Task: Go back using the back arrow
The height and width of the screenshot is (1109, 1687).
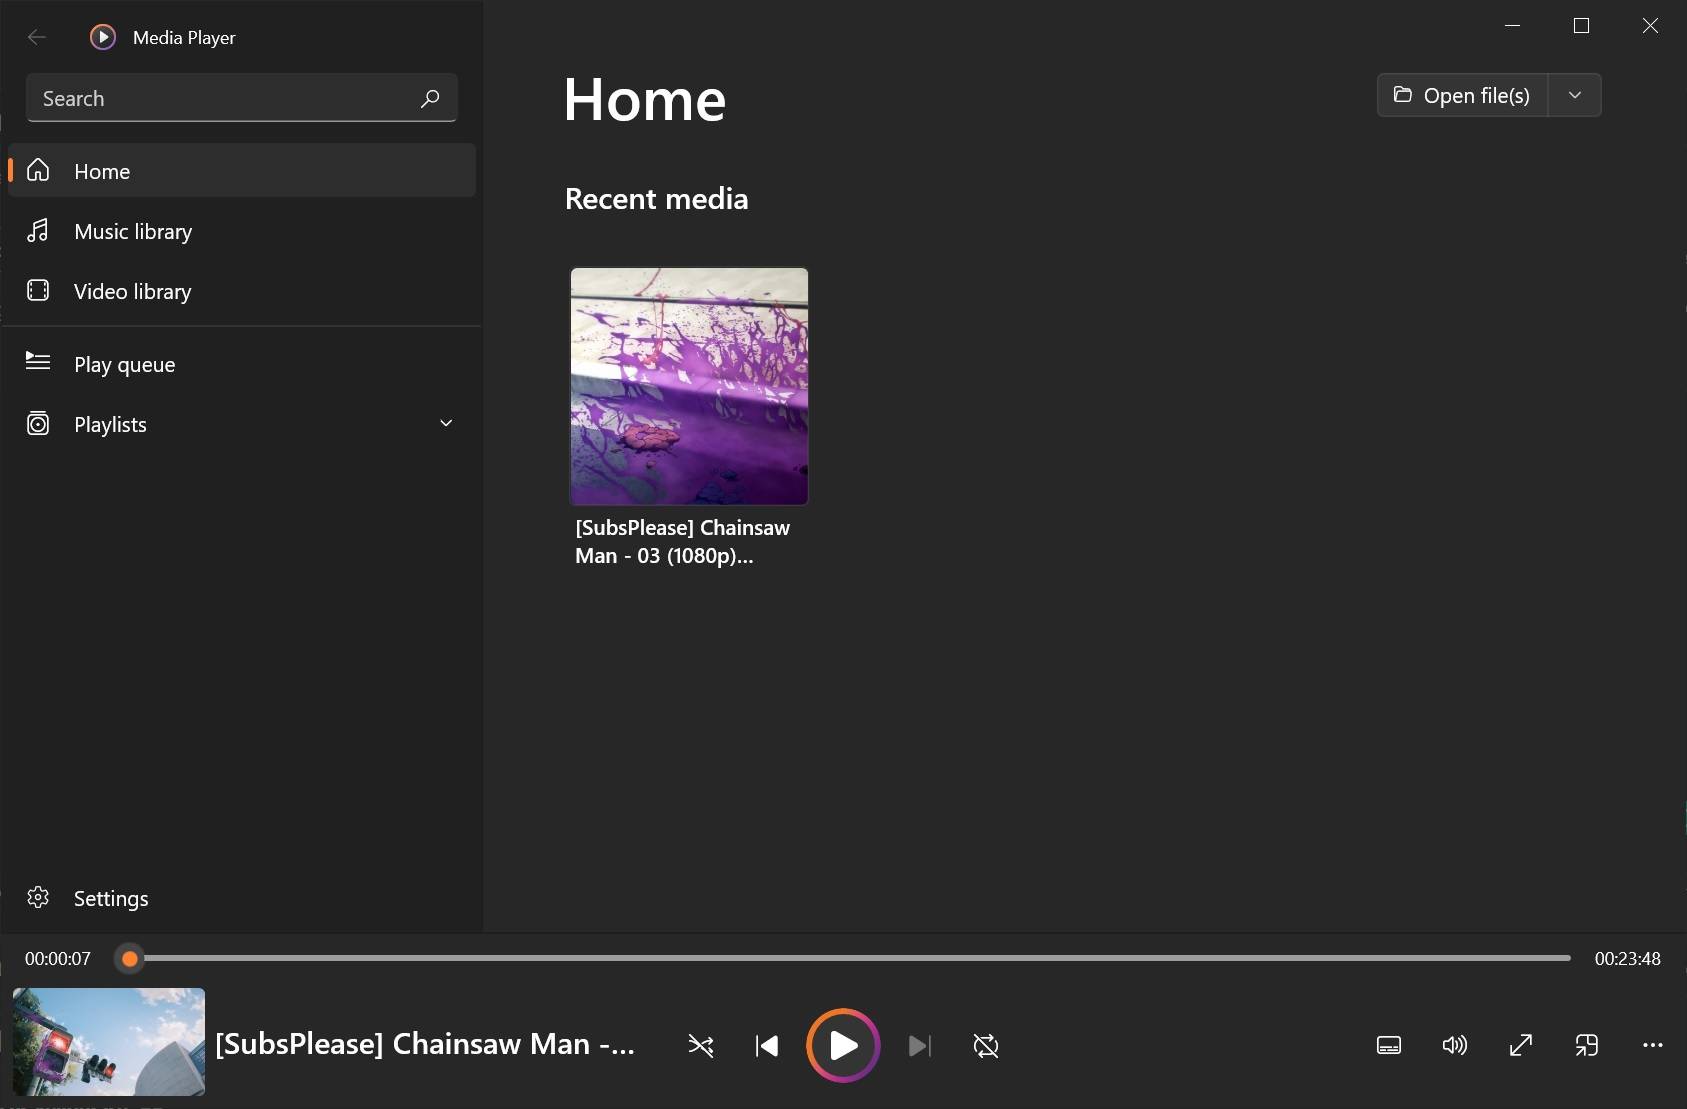Action: coord(37,37)
